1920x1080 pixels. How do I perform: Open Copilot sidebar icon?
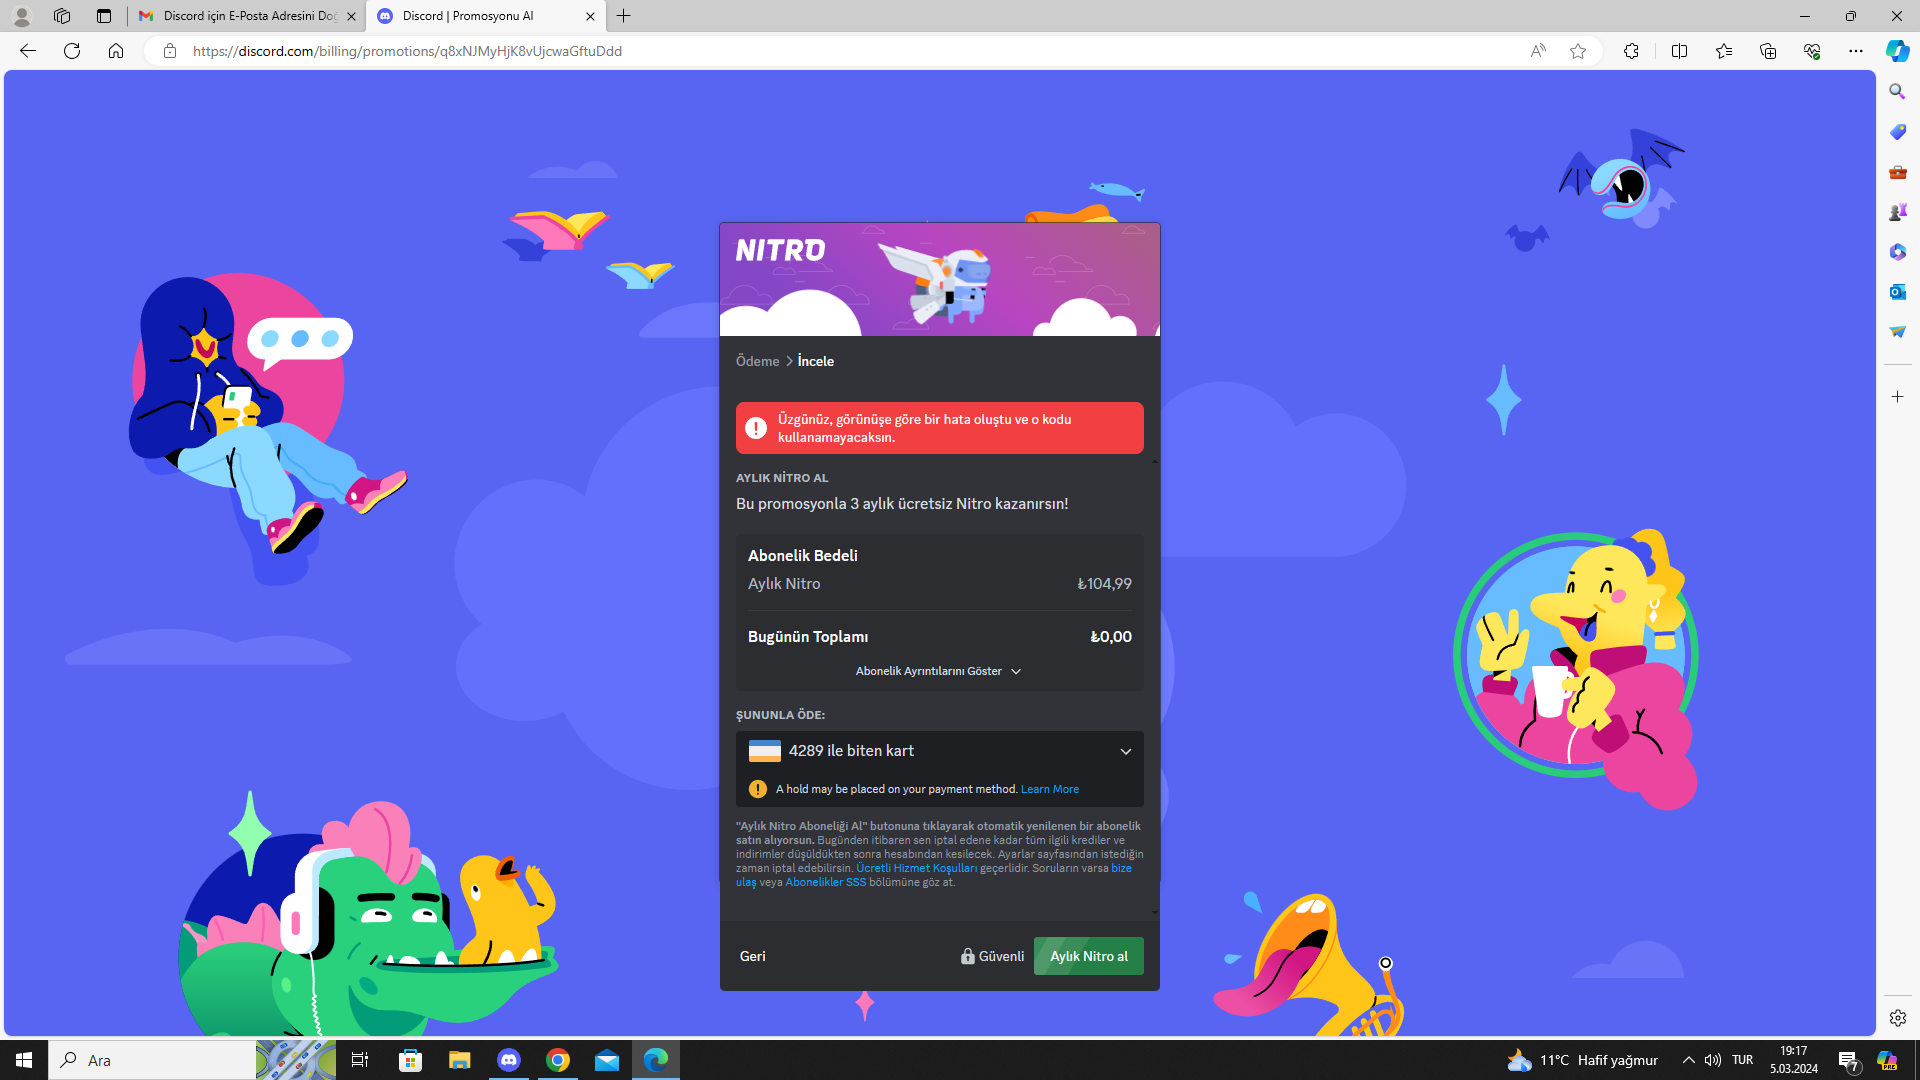(x=1897, y=51)
